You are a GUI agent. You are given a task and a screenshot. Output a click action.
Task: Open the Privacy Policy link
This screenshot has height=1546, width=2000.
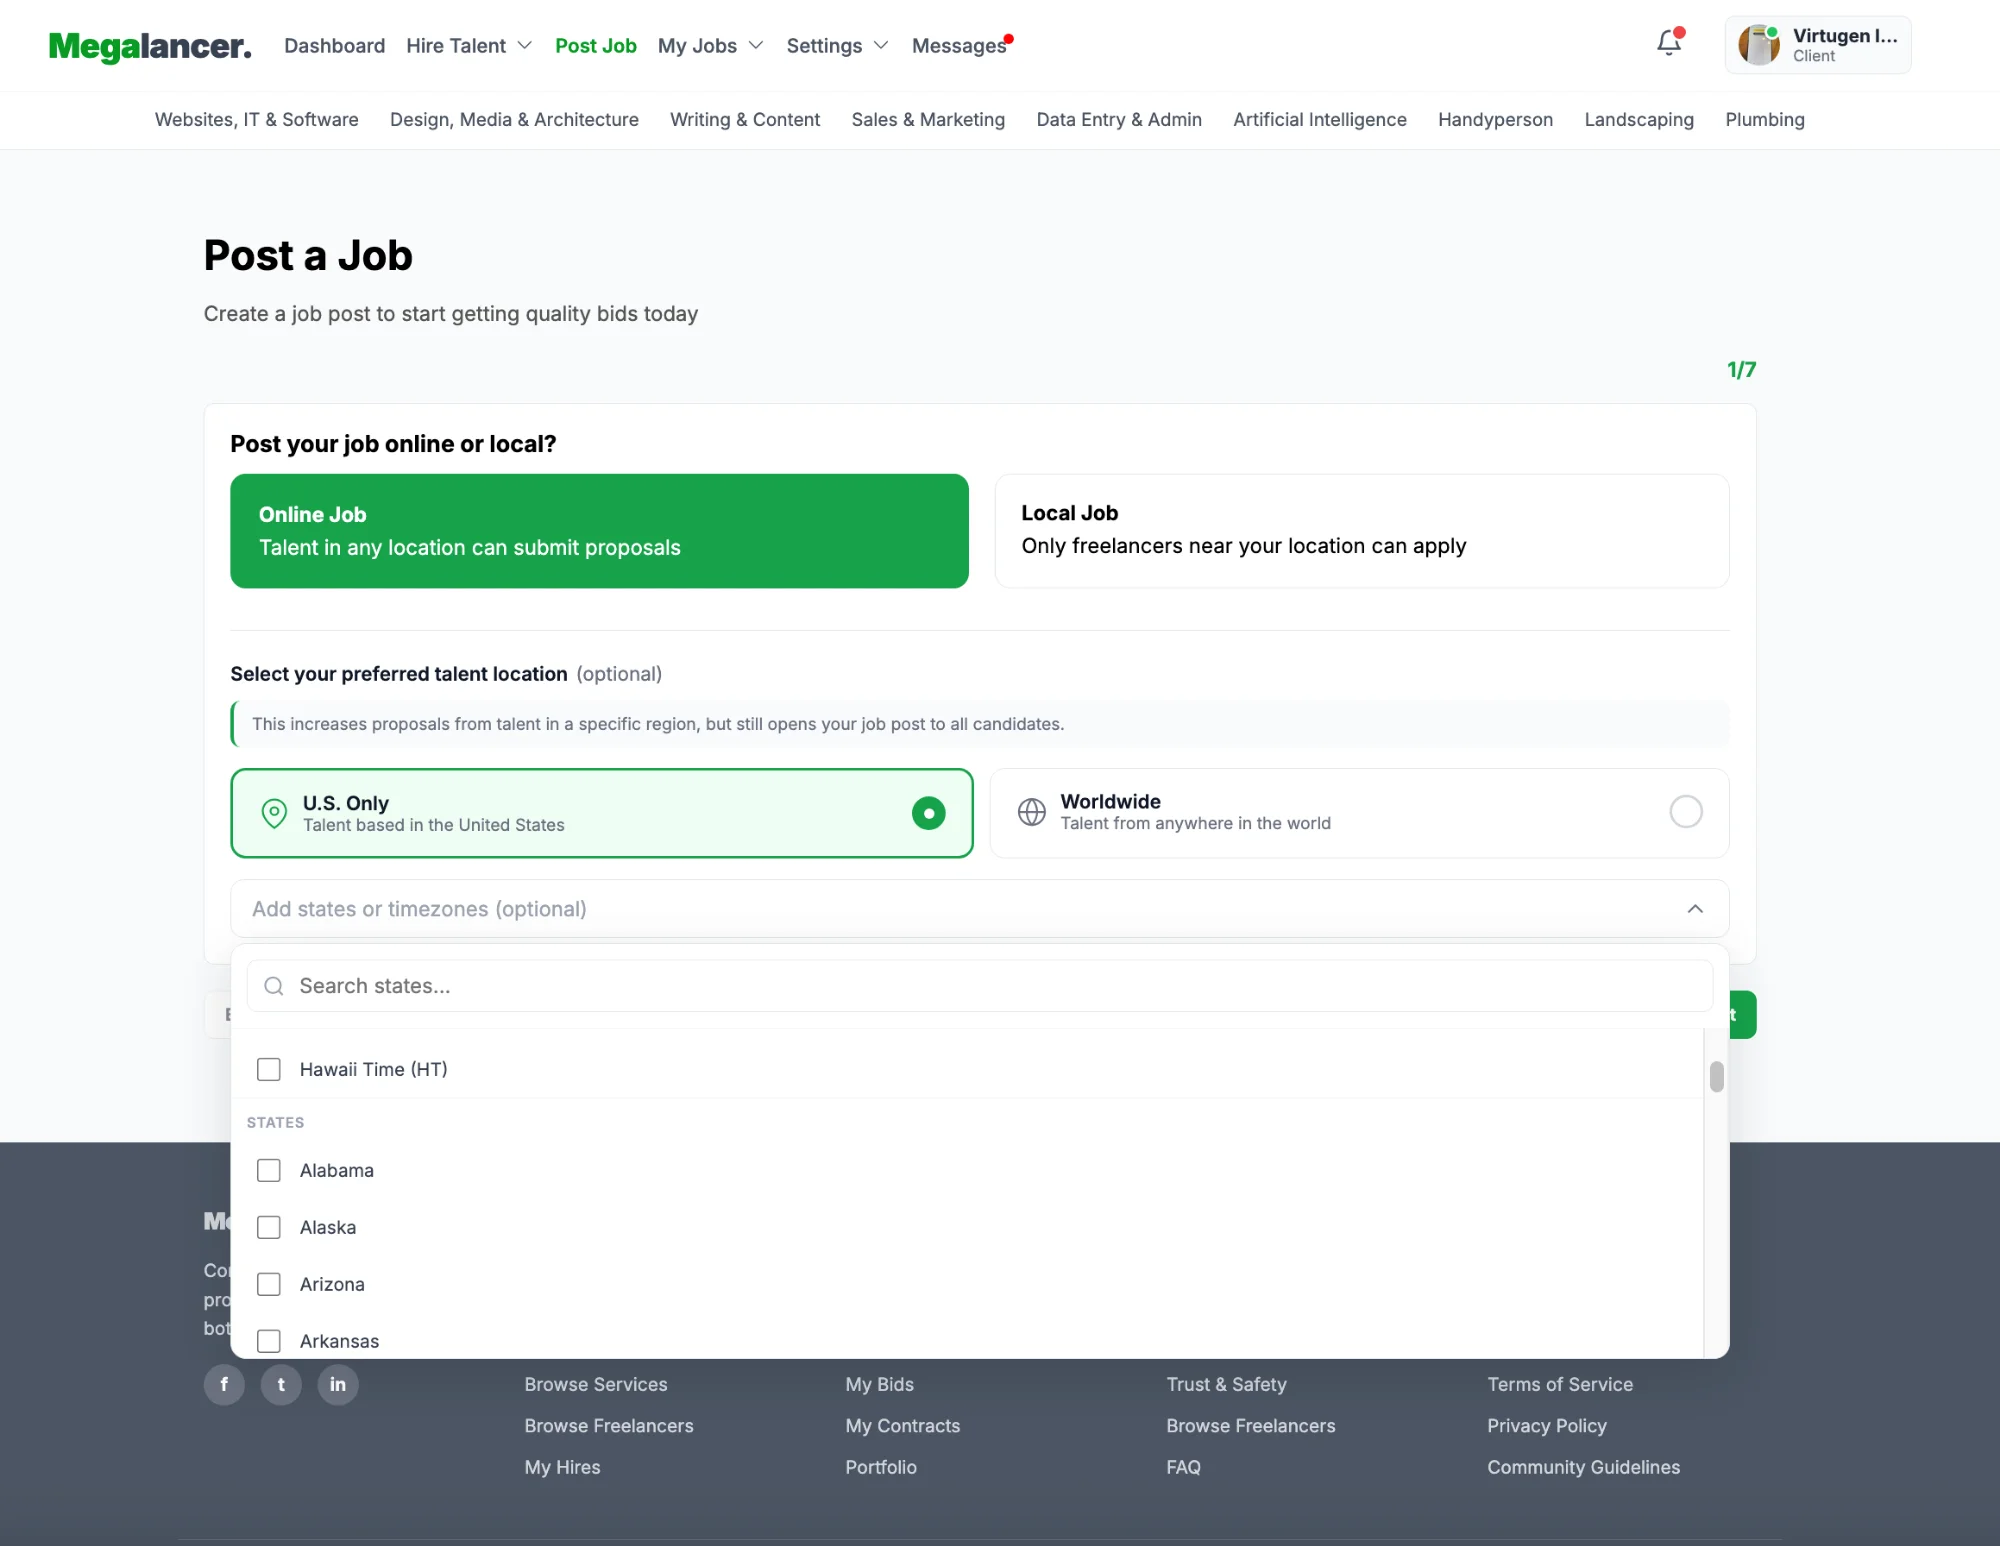[1546, 1425]
